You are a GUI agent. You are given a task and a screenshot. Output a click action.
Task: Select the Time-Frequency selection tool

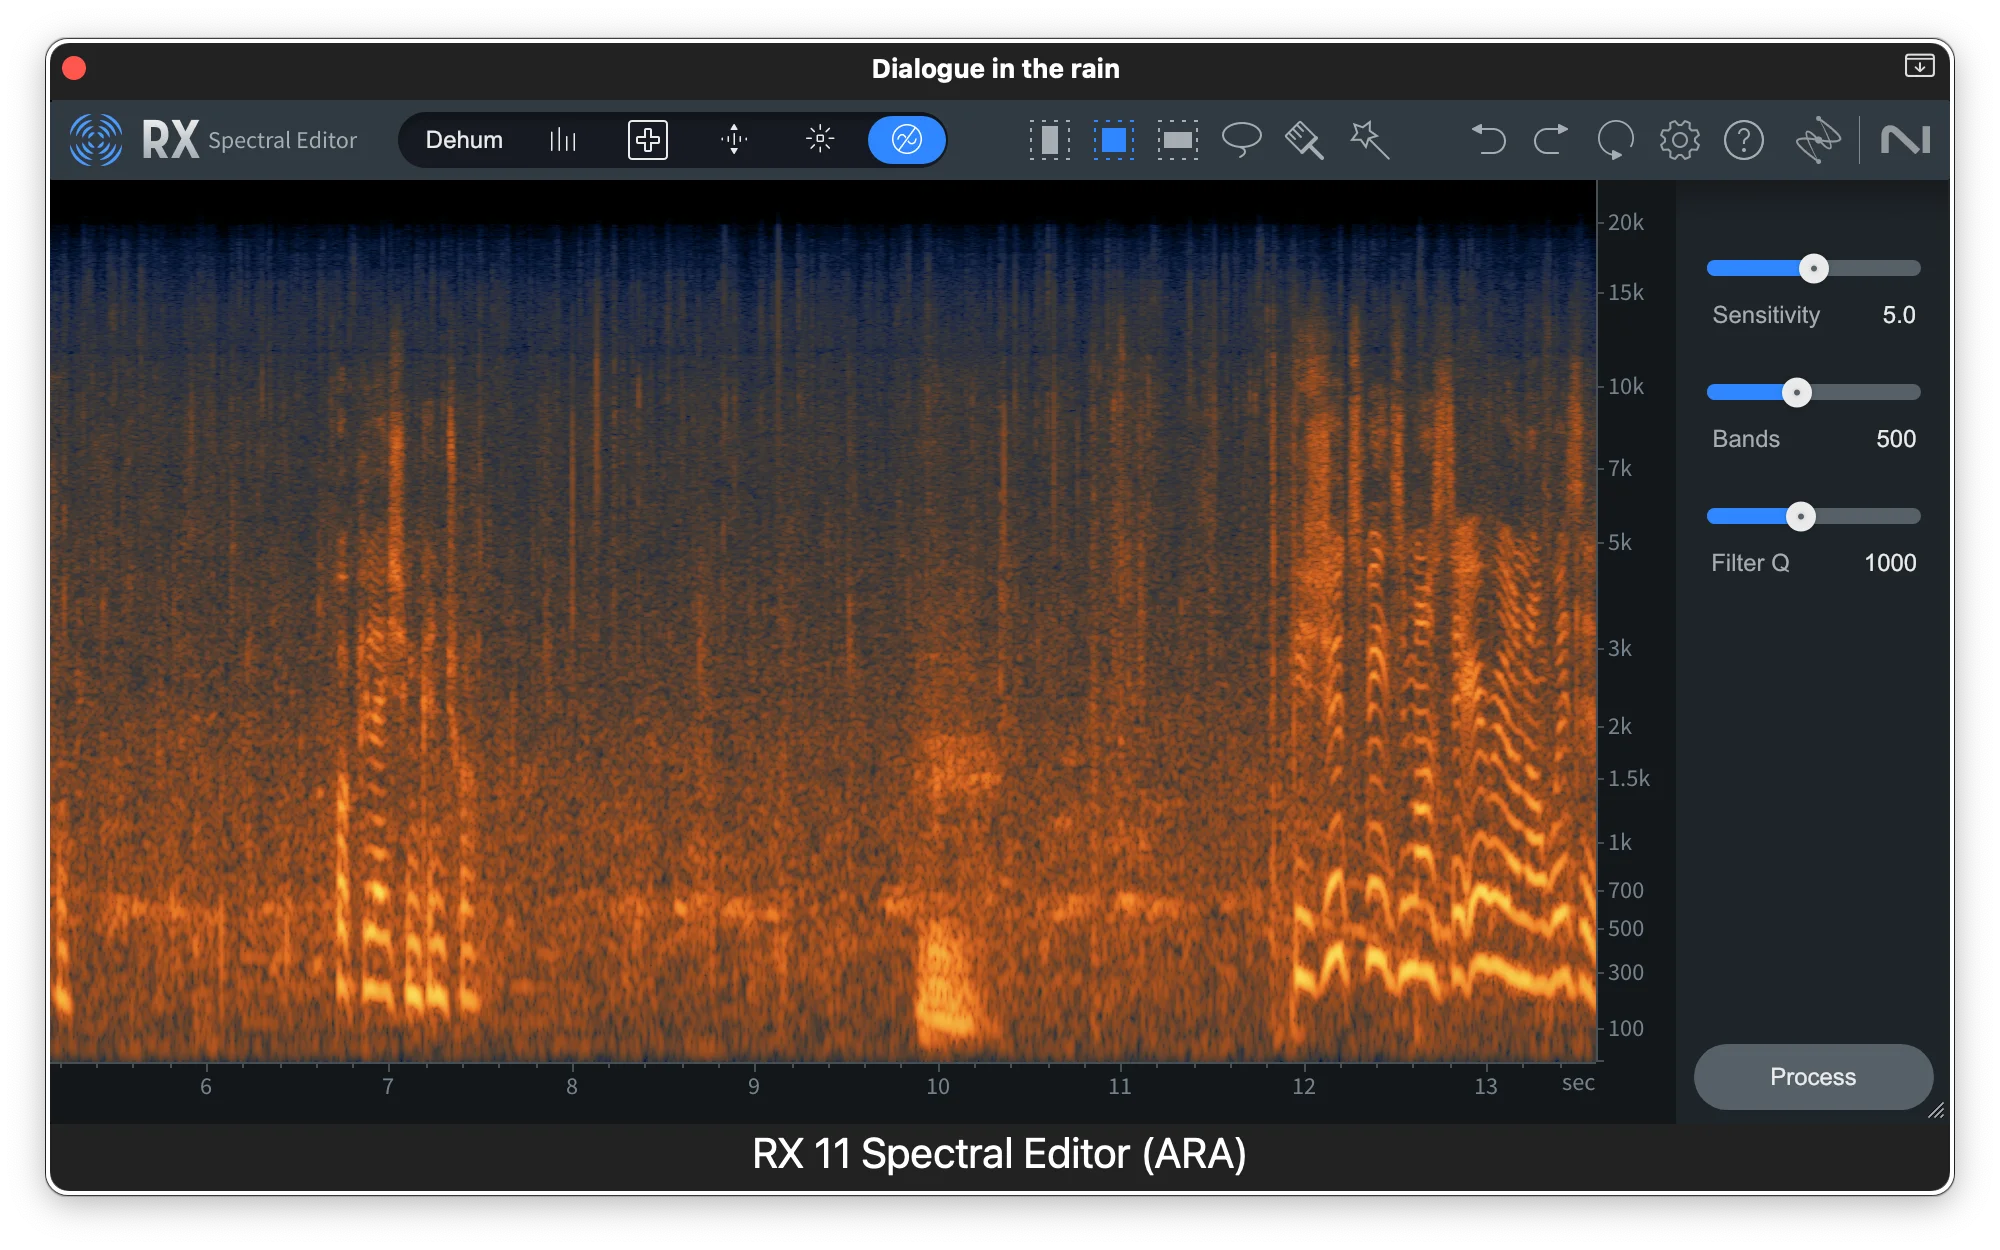(x=1113, y=140)
